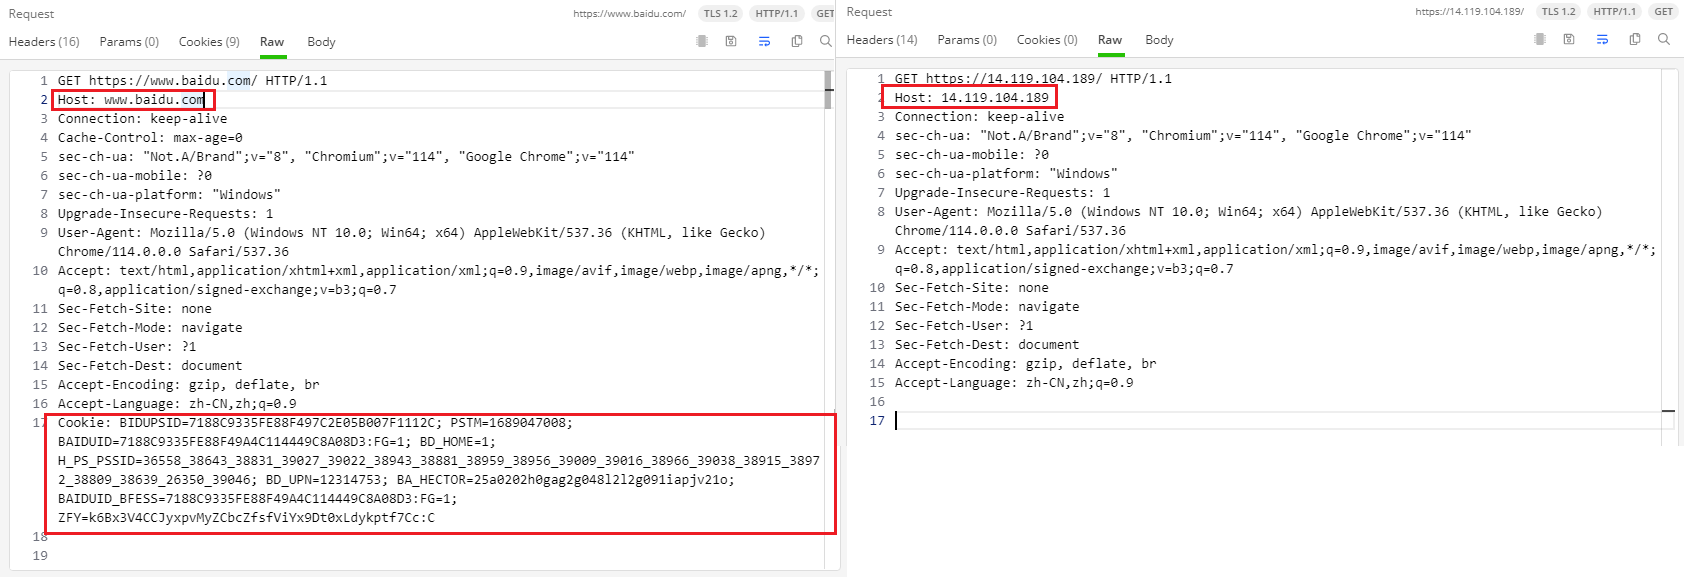Save the baidu.com request using save icon
Screen dimensions: 1684x588
tap(731, 41)
